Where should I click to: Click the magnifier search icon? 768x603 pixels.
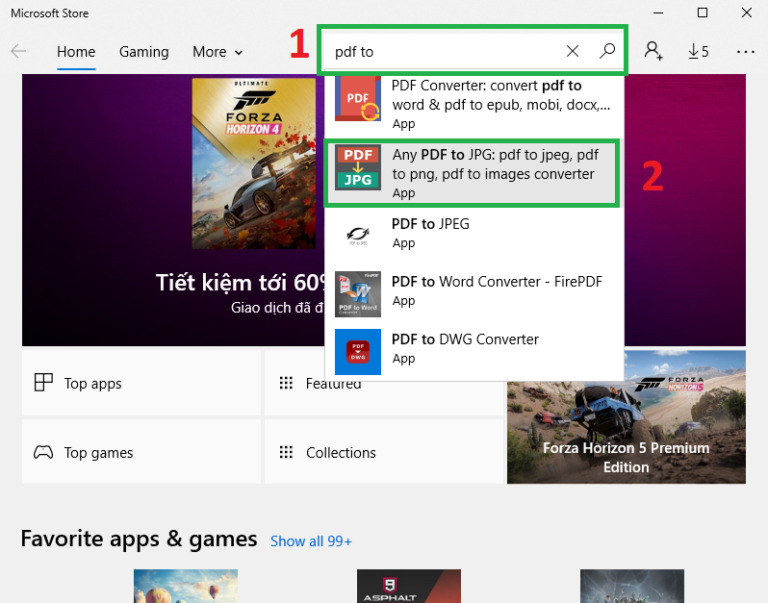point(607,51)
